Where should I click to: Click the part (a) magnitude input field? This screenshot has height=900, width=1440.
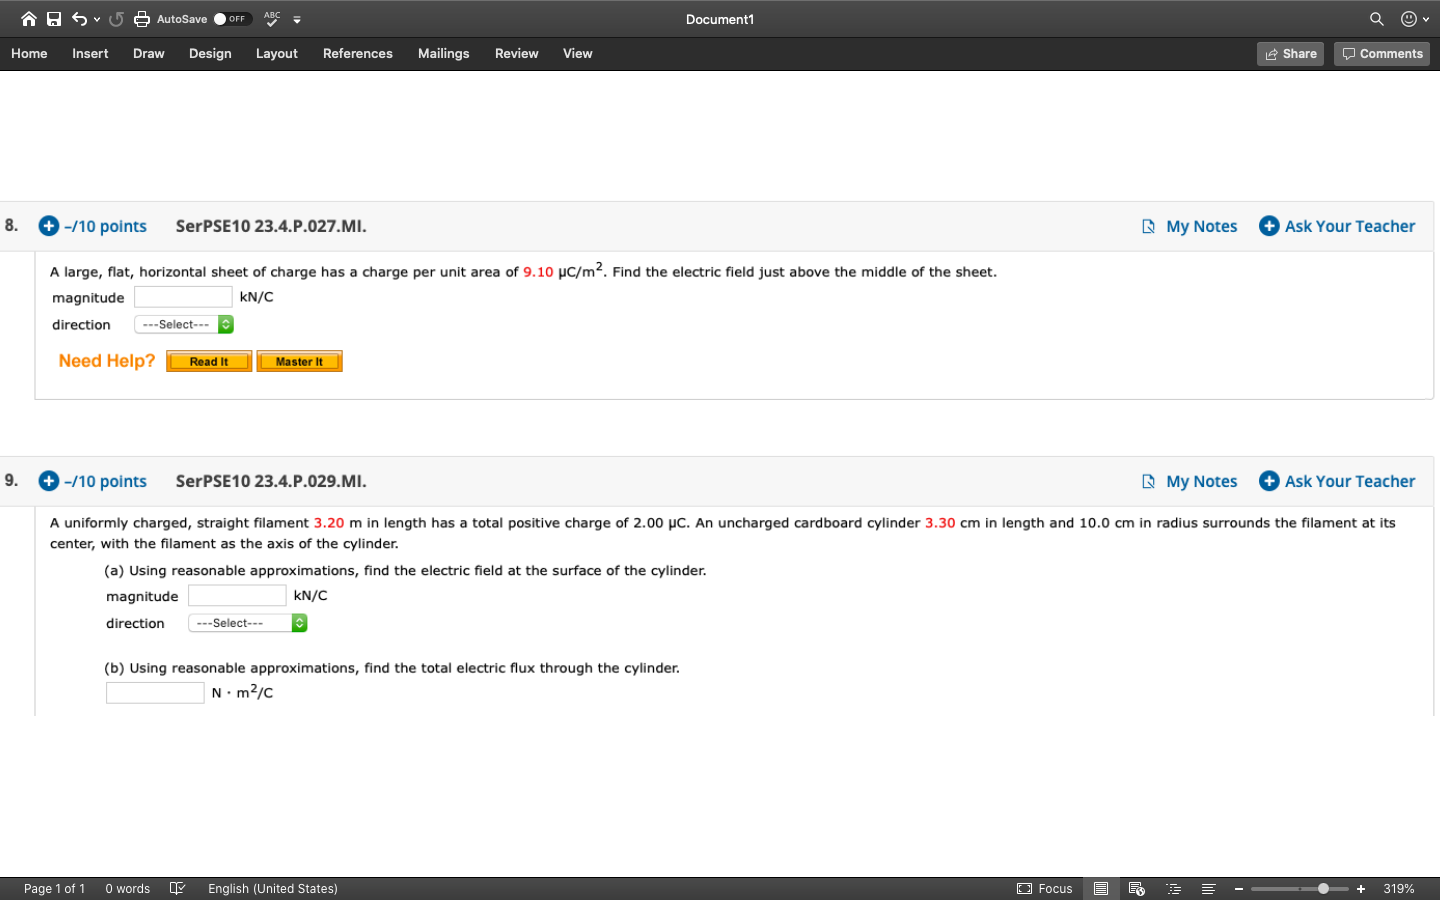click(237, 596)
